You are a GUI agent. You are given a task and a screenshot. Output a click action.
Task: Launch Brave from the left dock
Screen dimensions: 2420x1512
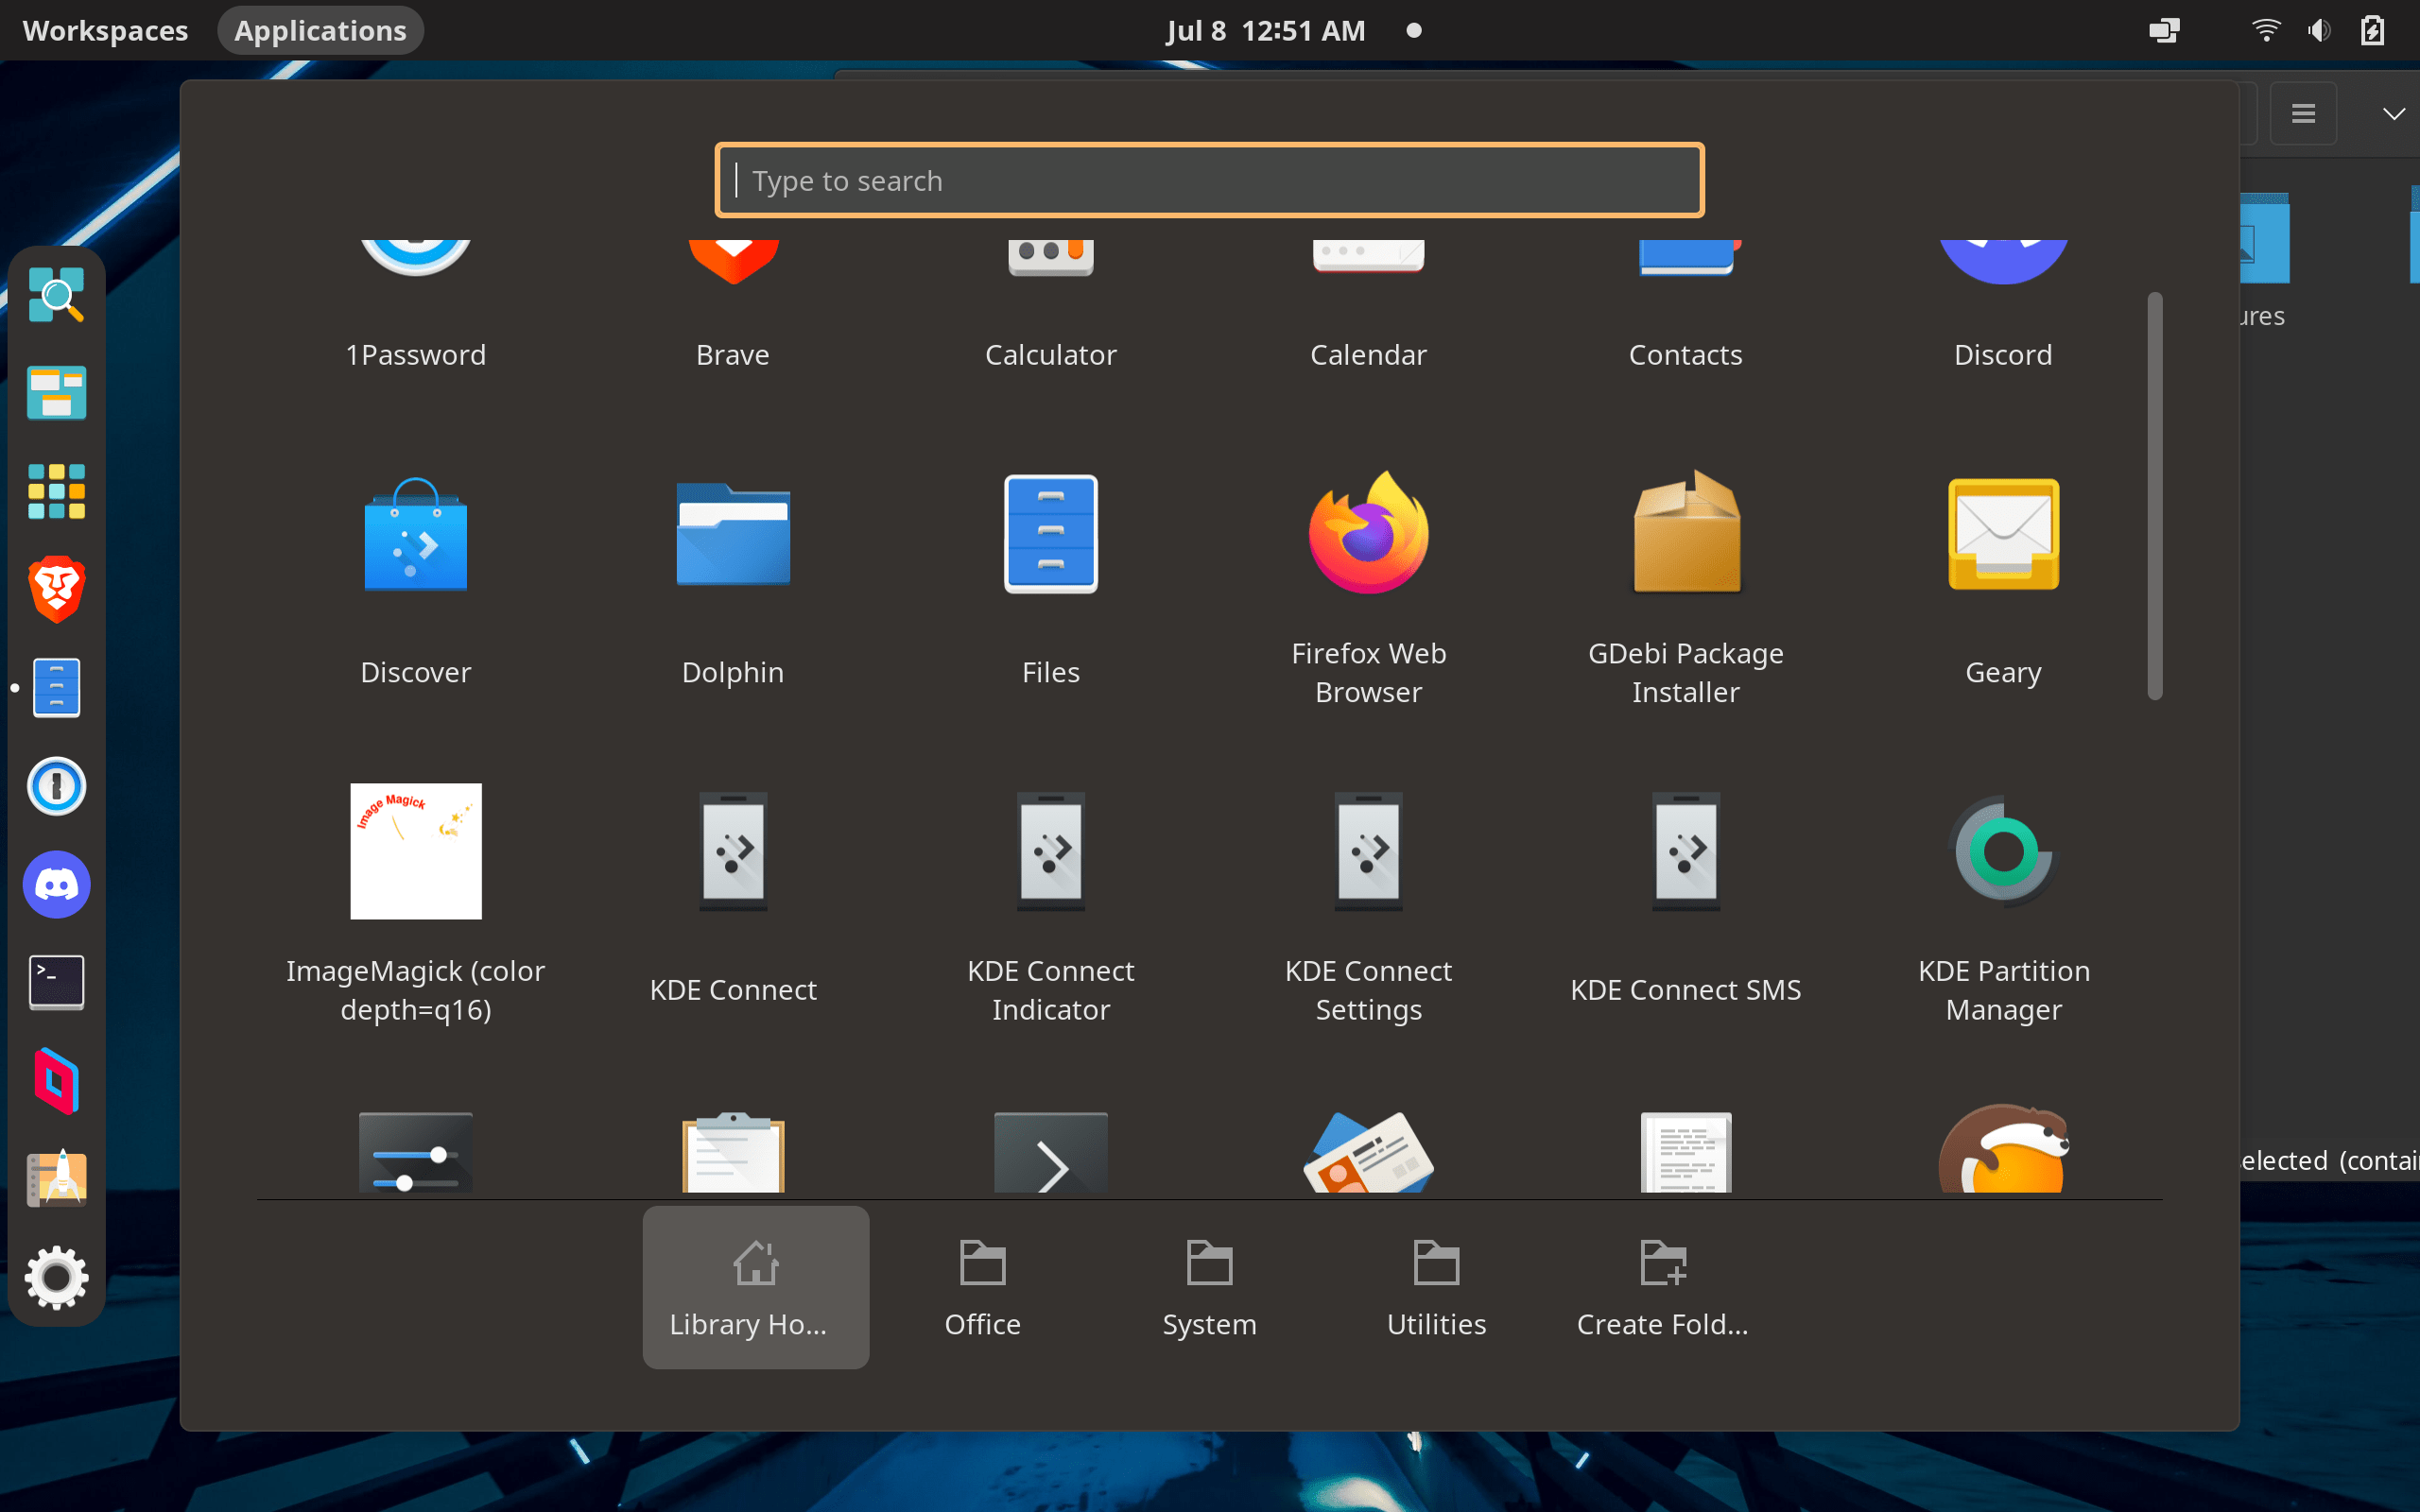pos(56,589)
